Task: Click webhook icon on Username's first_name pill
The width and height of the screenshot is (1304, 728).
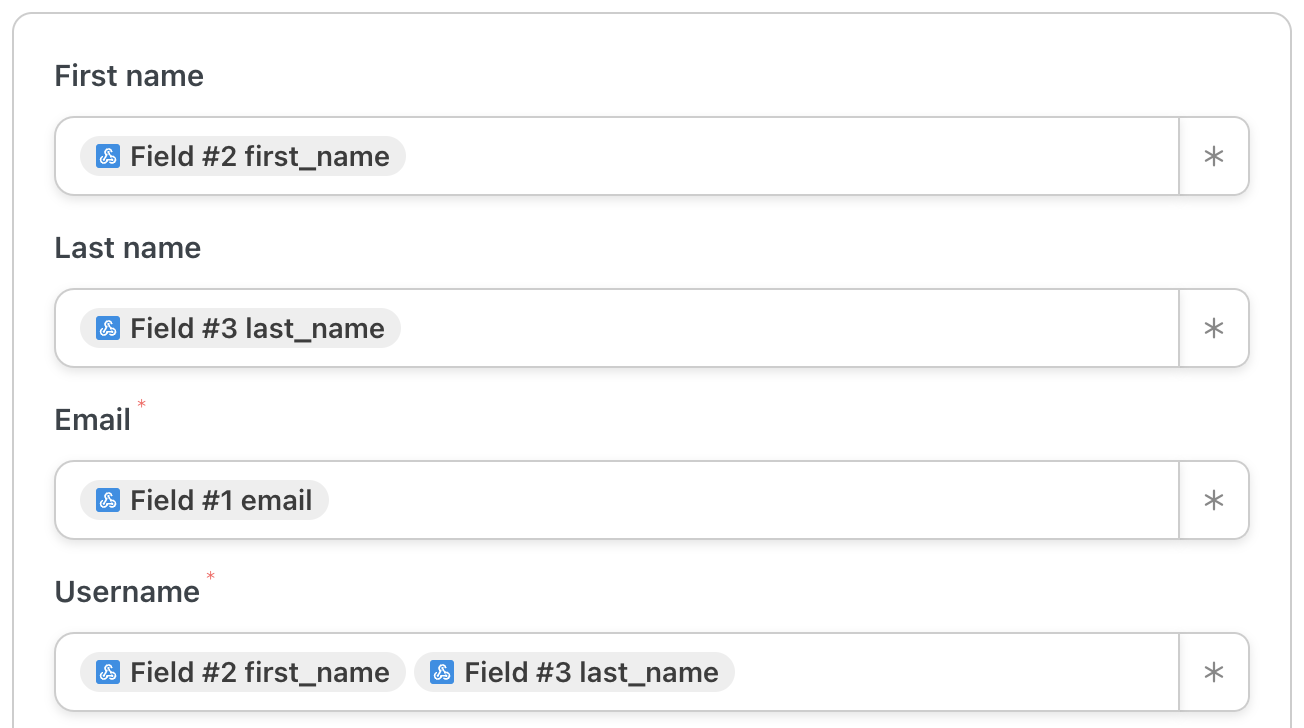Action: [x=108, y=673]
